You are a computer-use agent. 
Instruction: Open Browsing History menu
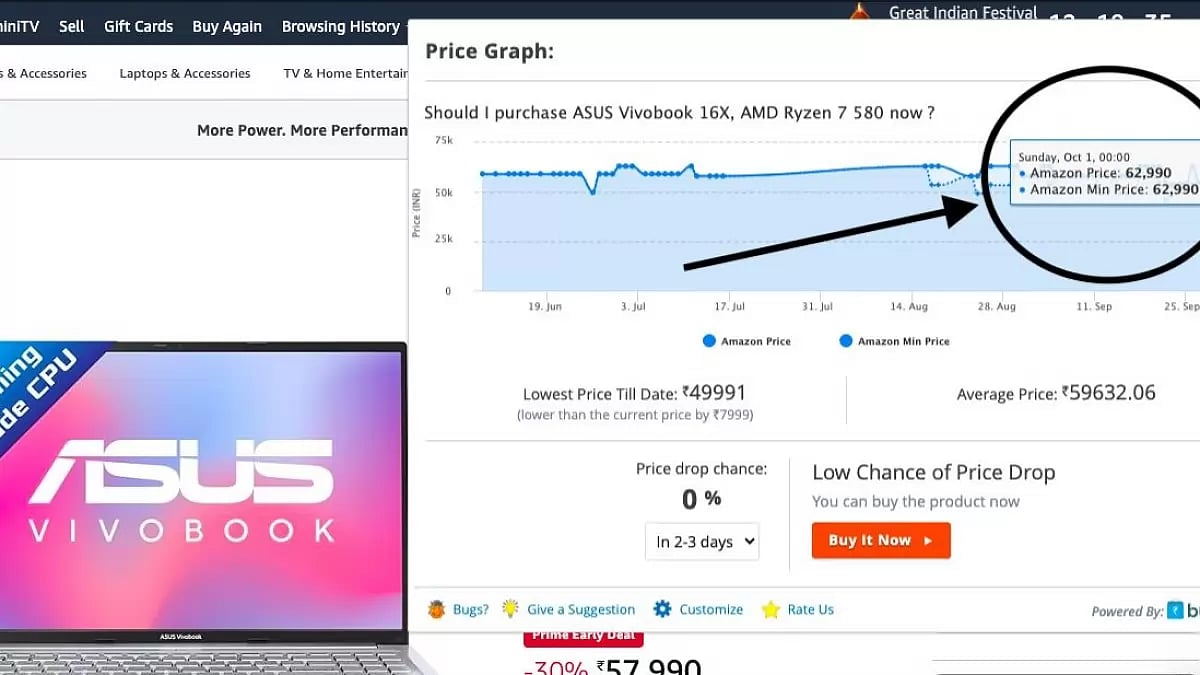[341, 27]
